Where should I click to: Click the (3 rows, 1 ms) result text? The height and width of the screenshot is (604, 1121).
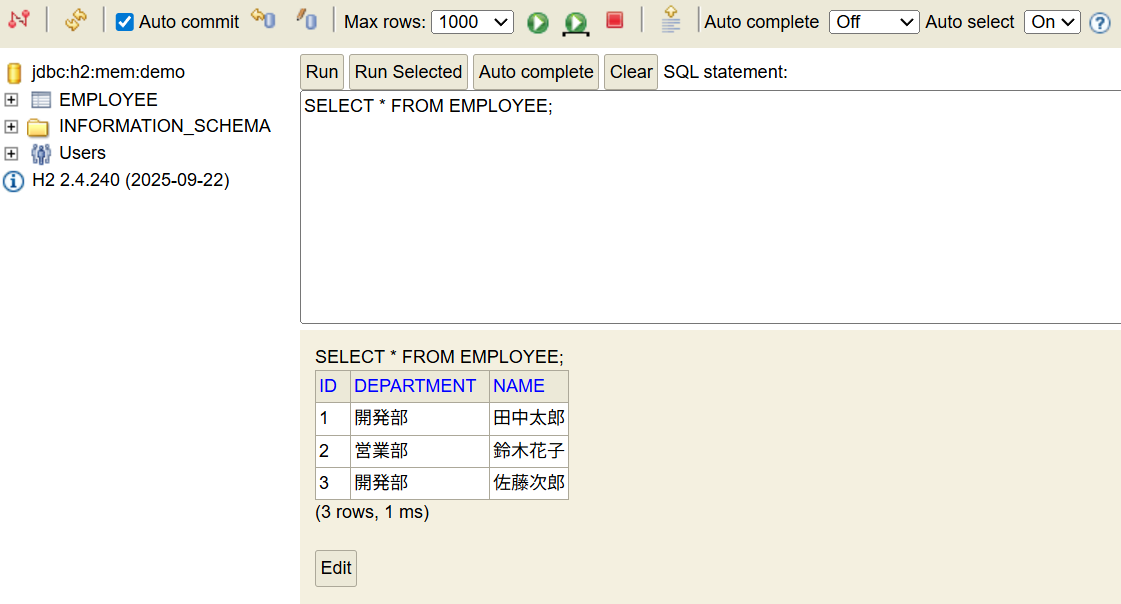(372, 512)
